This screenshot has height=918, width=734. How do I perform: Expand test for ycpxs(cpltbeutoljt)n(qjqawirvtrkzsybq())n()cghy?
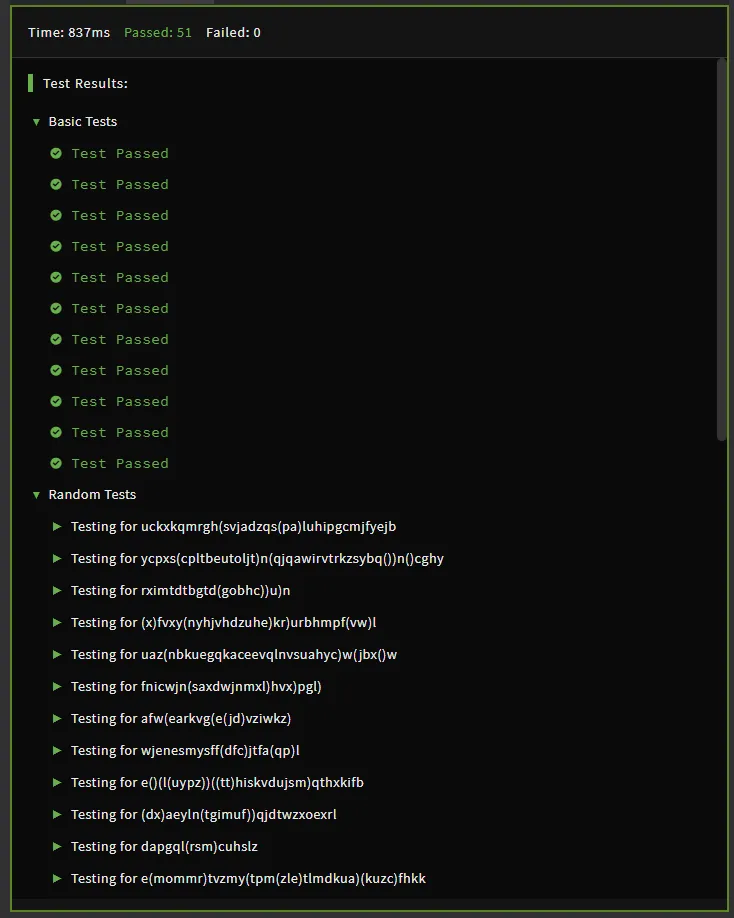57,559
